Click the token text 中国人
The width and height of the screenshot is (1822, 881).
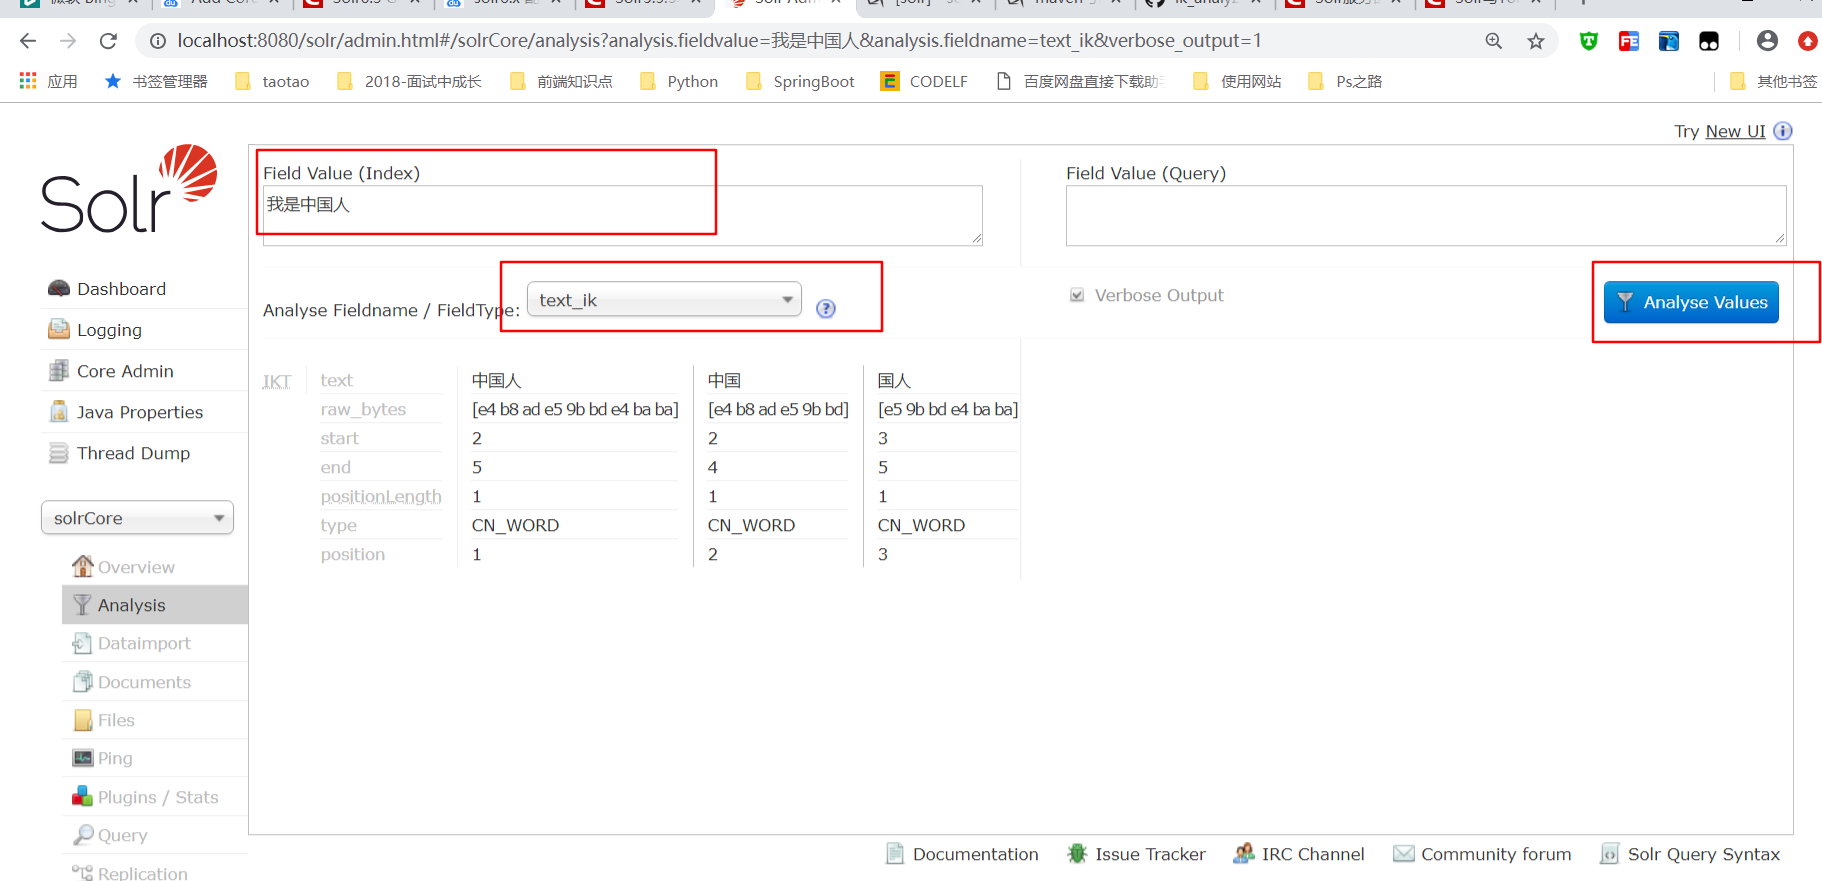coord(496,380)
